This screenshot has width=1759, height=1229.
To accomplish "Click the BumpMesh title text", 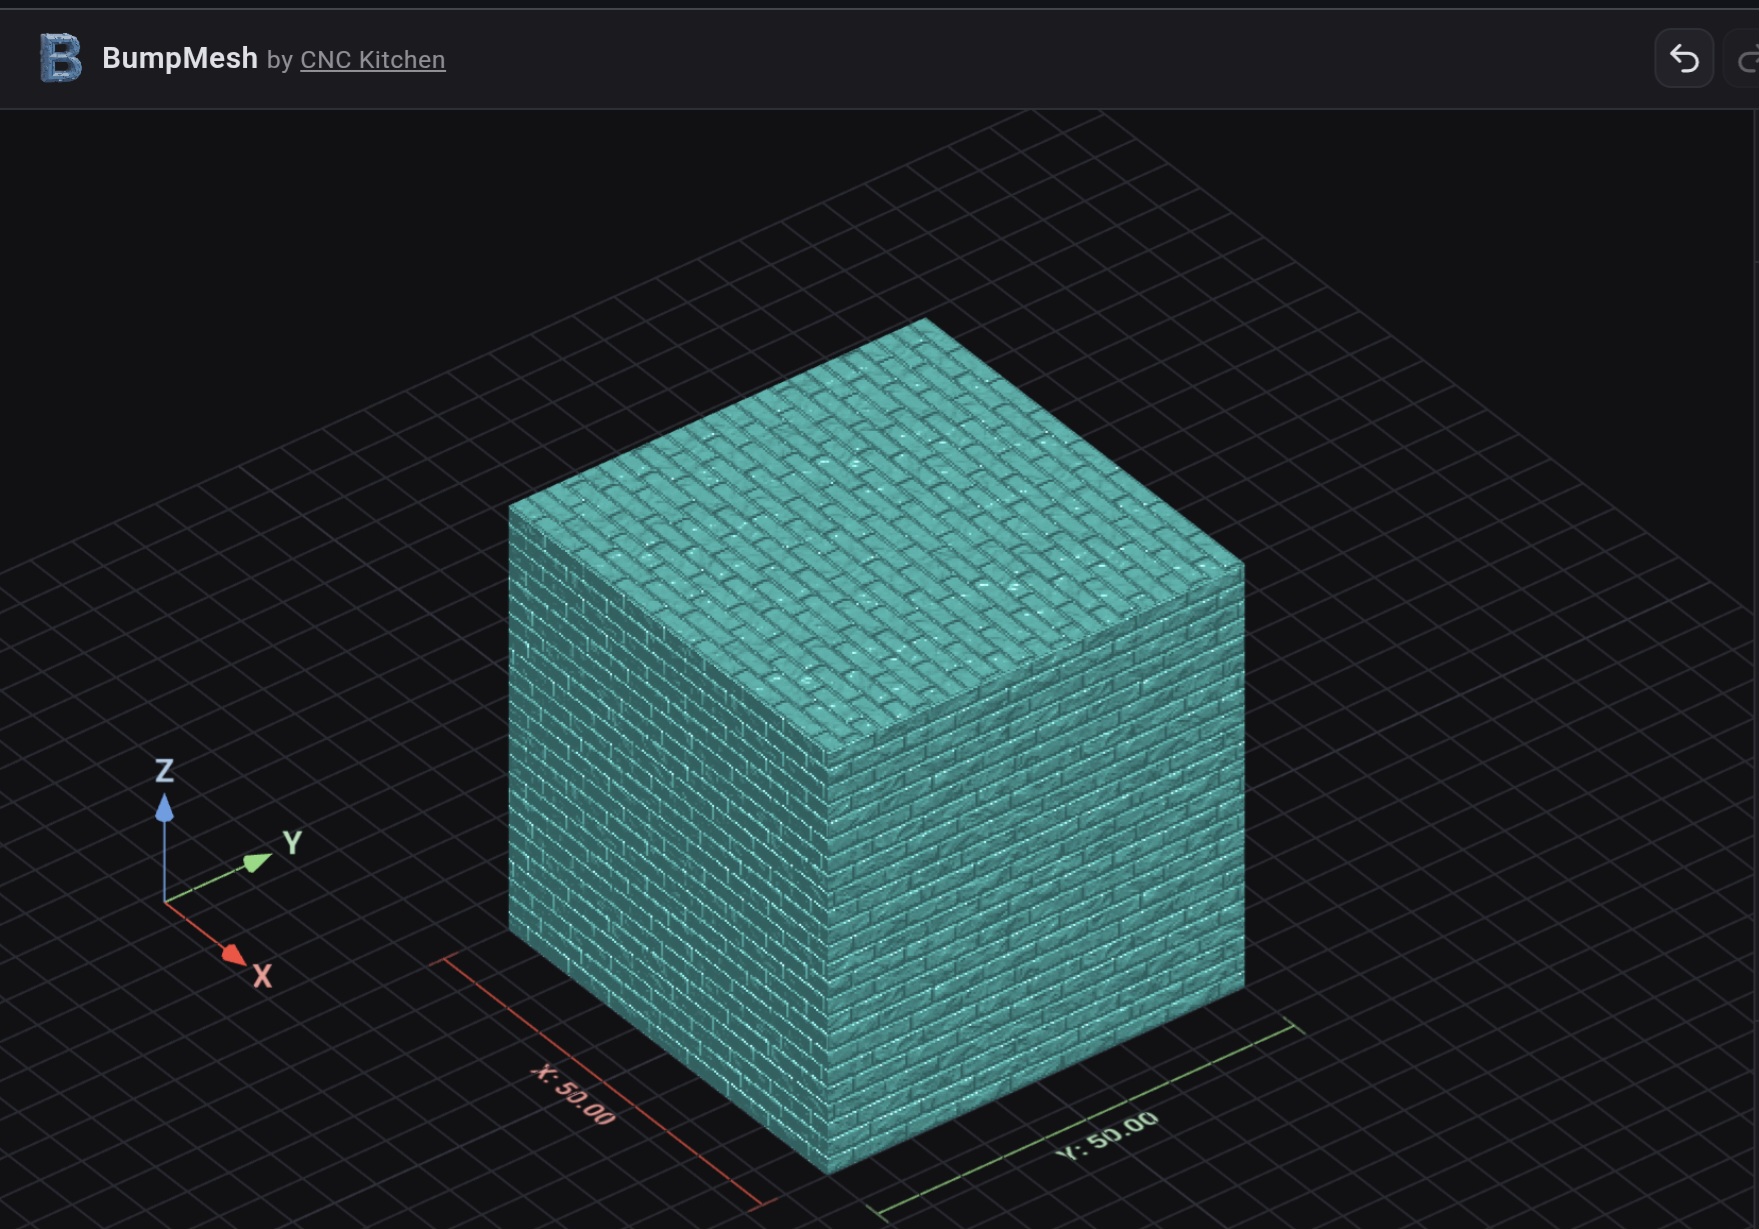I will 180,58.
